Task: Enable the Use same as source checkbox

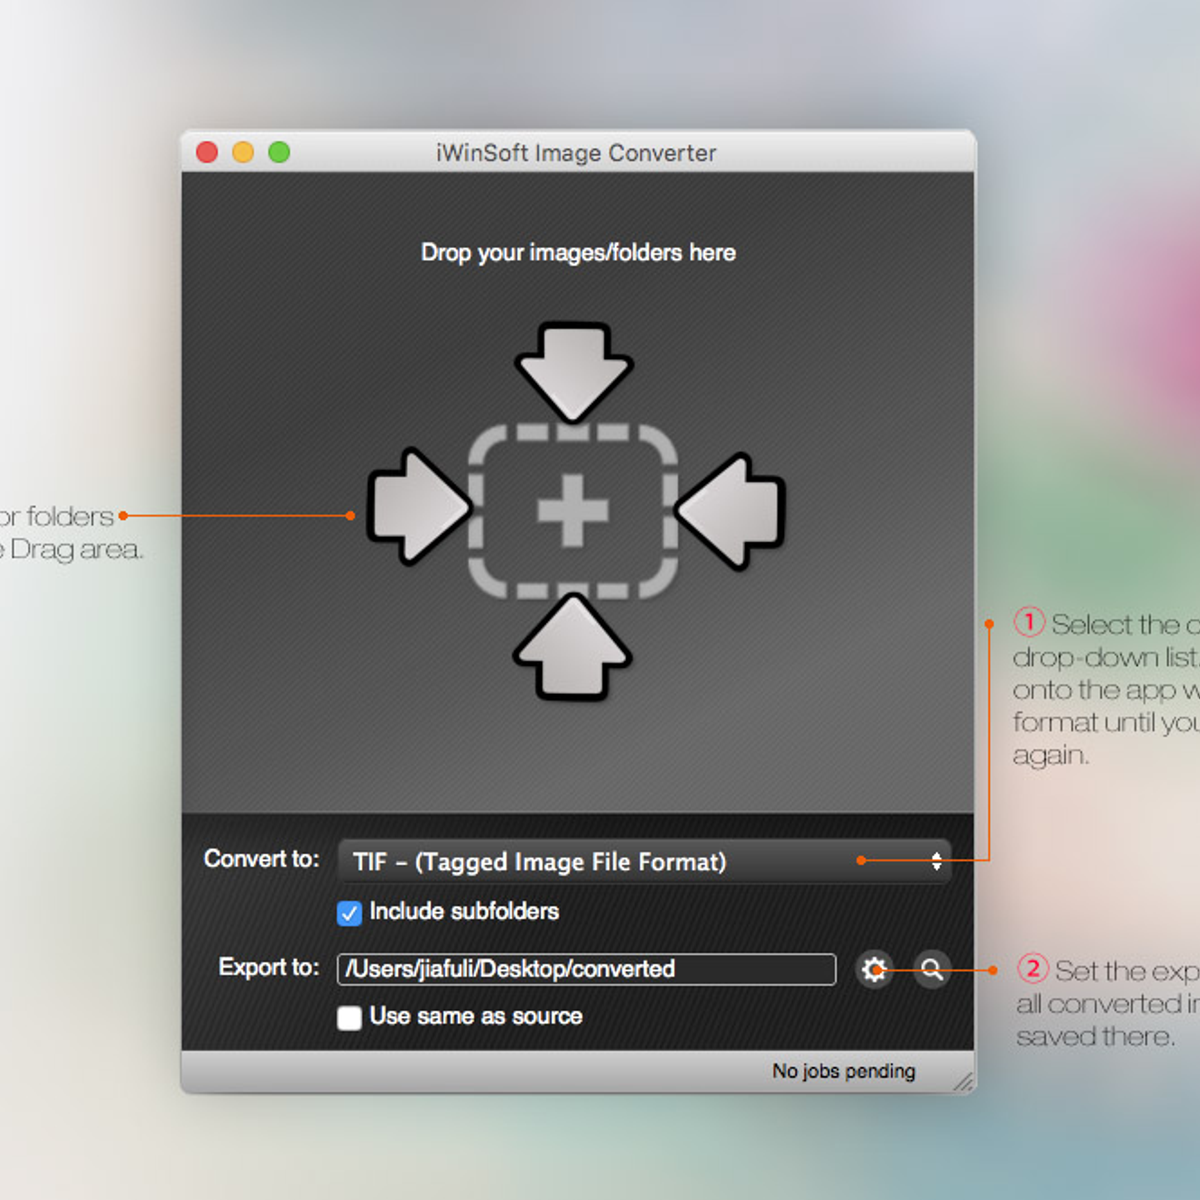Action: pyautogui.click(x=349, y=1017)
